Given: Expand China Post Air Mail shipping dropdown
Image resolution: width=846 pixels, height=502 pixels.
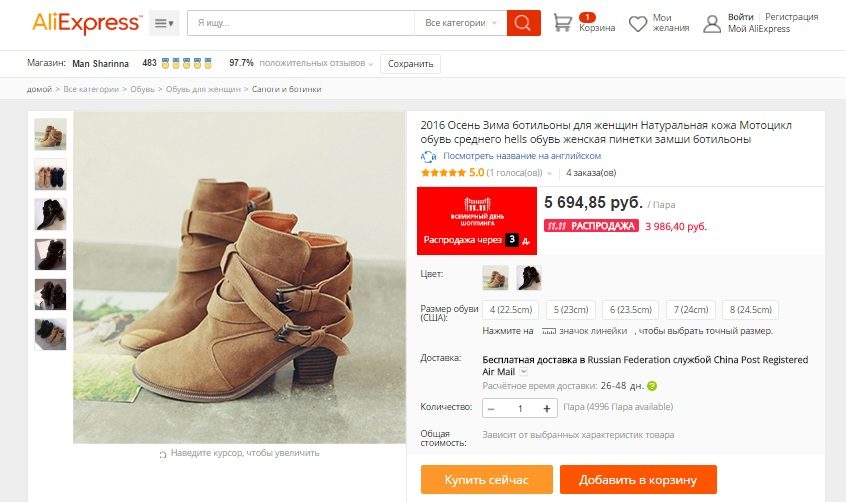Looking at the screenshot, I should click(523, 372).
